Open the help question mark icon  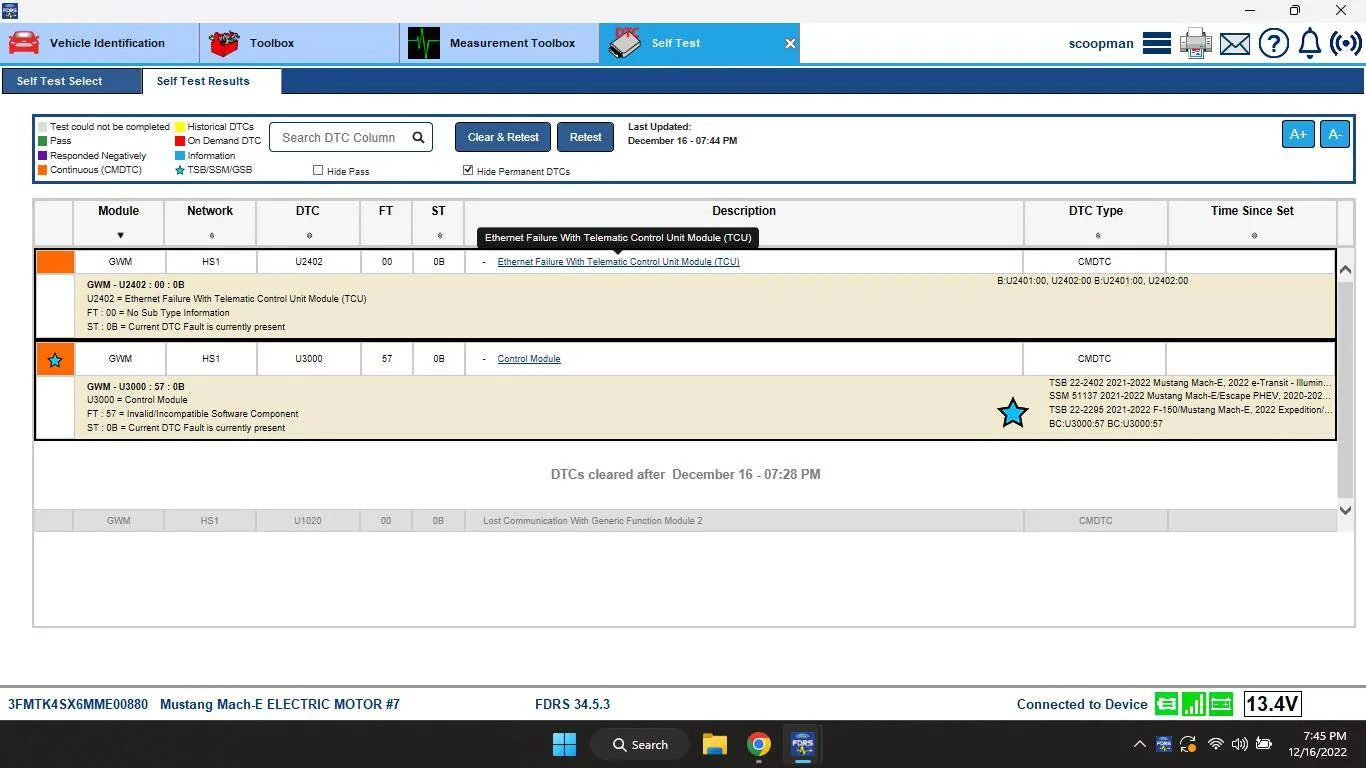(1274, 43)
